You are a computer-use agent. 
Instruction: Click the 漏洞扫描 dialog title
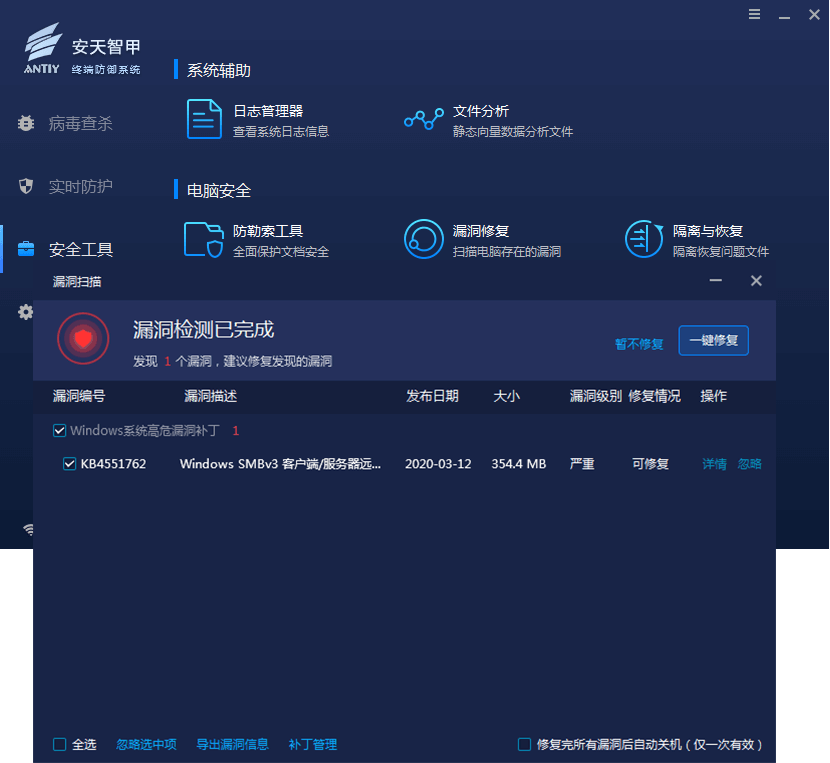[x=77, y=282]
